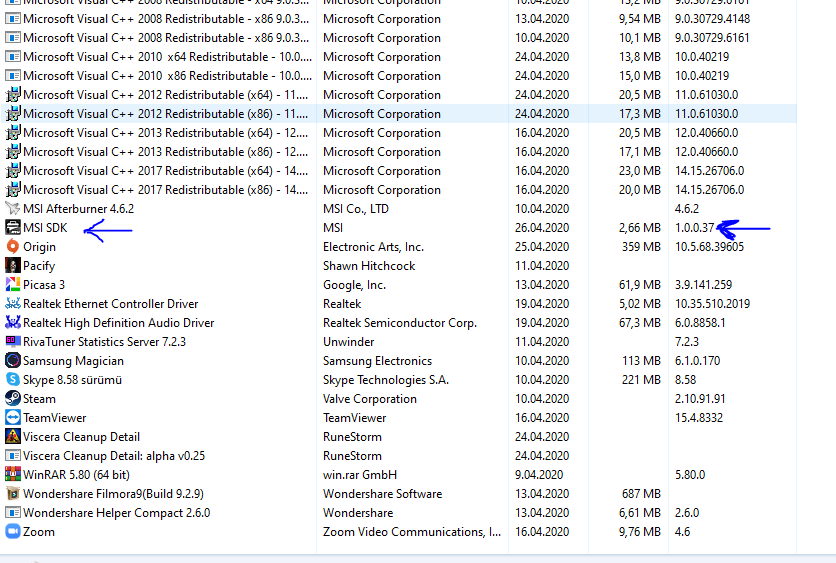Click MSI SDK version 1.0.0.37
This screenshot has width=836, height=563.
click(x=694, y=228)
